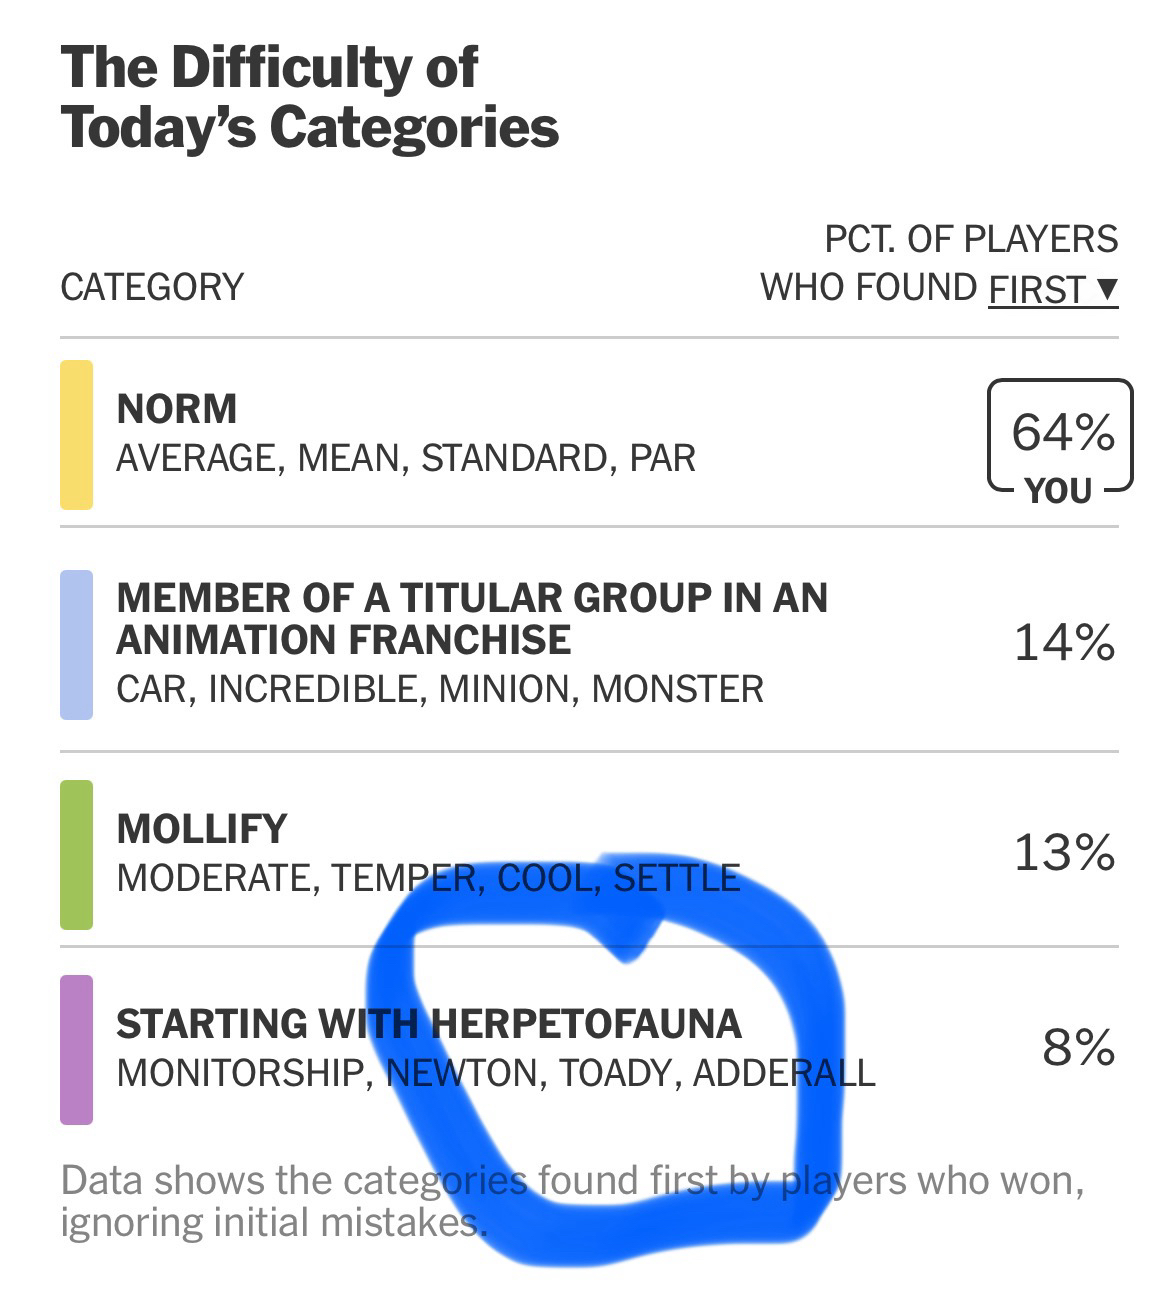
Task: Click the animation franchise category title
Action: point(471,619)
